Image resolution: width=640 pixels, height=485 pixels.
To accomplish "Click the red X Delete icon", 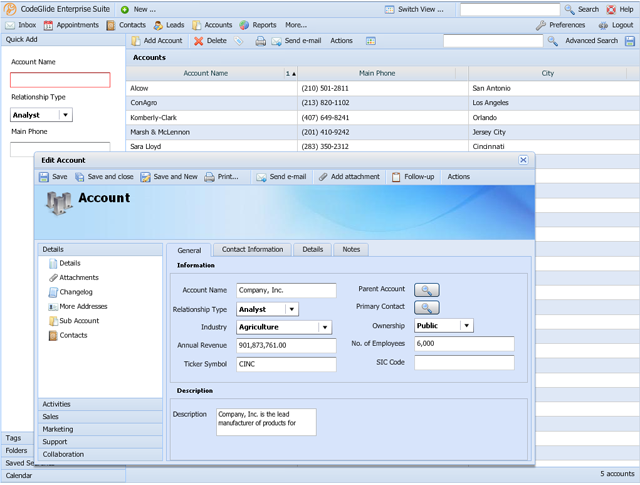I will [198, 41].
